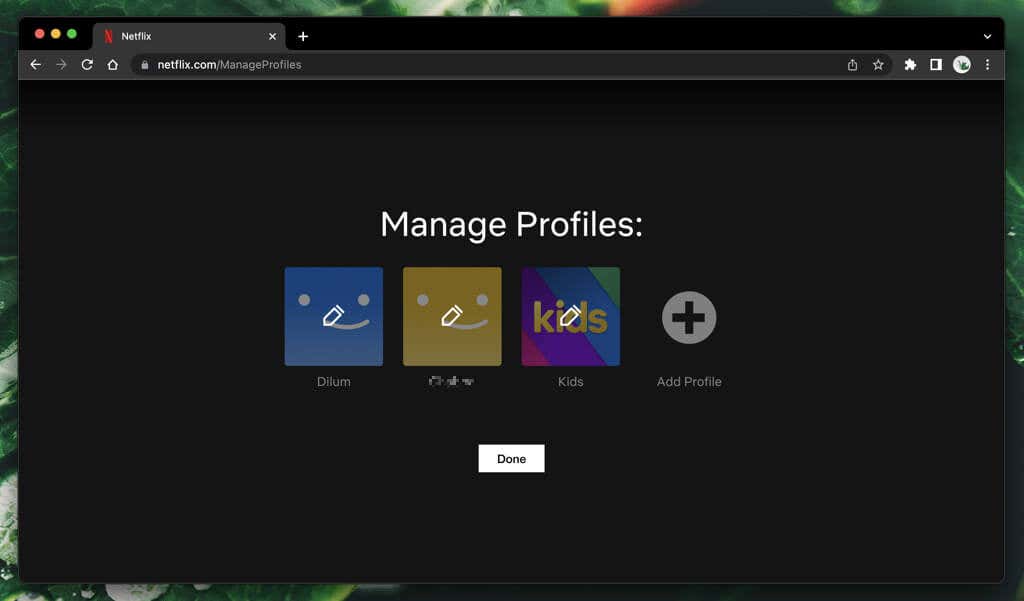Go to browser home page
1024x601 pixels.
pos(113,65)
